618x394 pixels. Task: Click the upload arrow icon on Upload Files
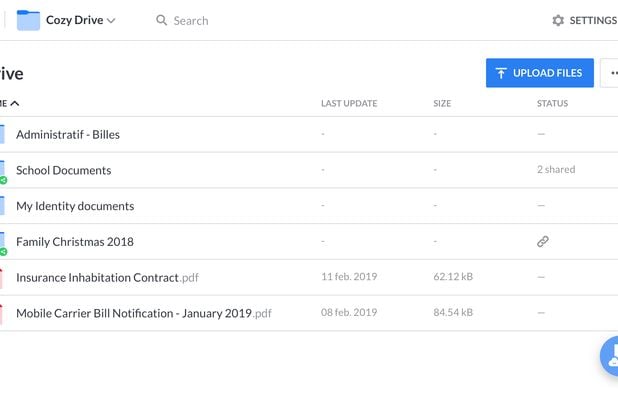(501, 73)
